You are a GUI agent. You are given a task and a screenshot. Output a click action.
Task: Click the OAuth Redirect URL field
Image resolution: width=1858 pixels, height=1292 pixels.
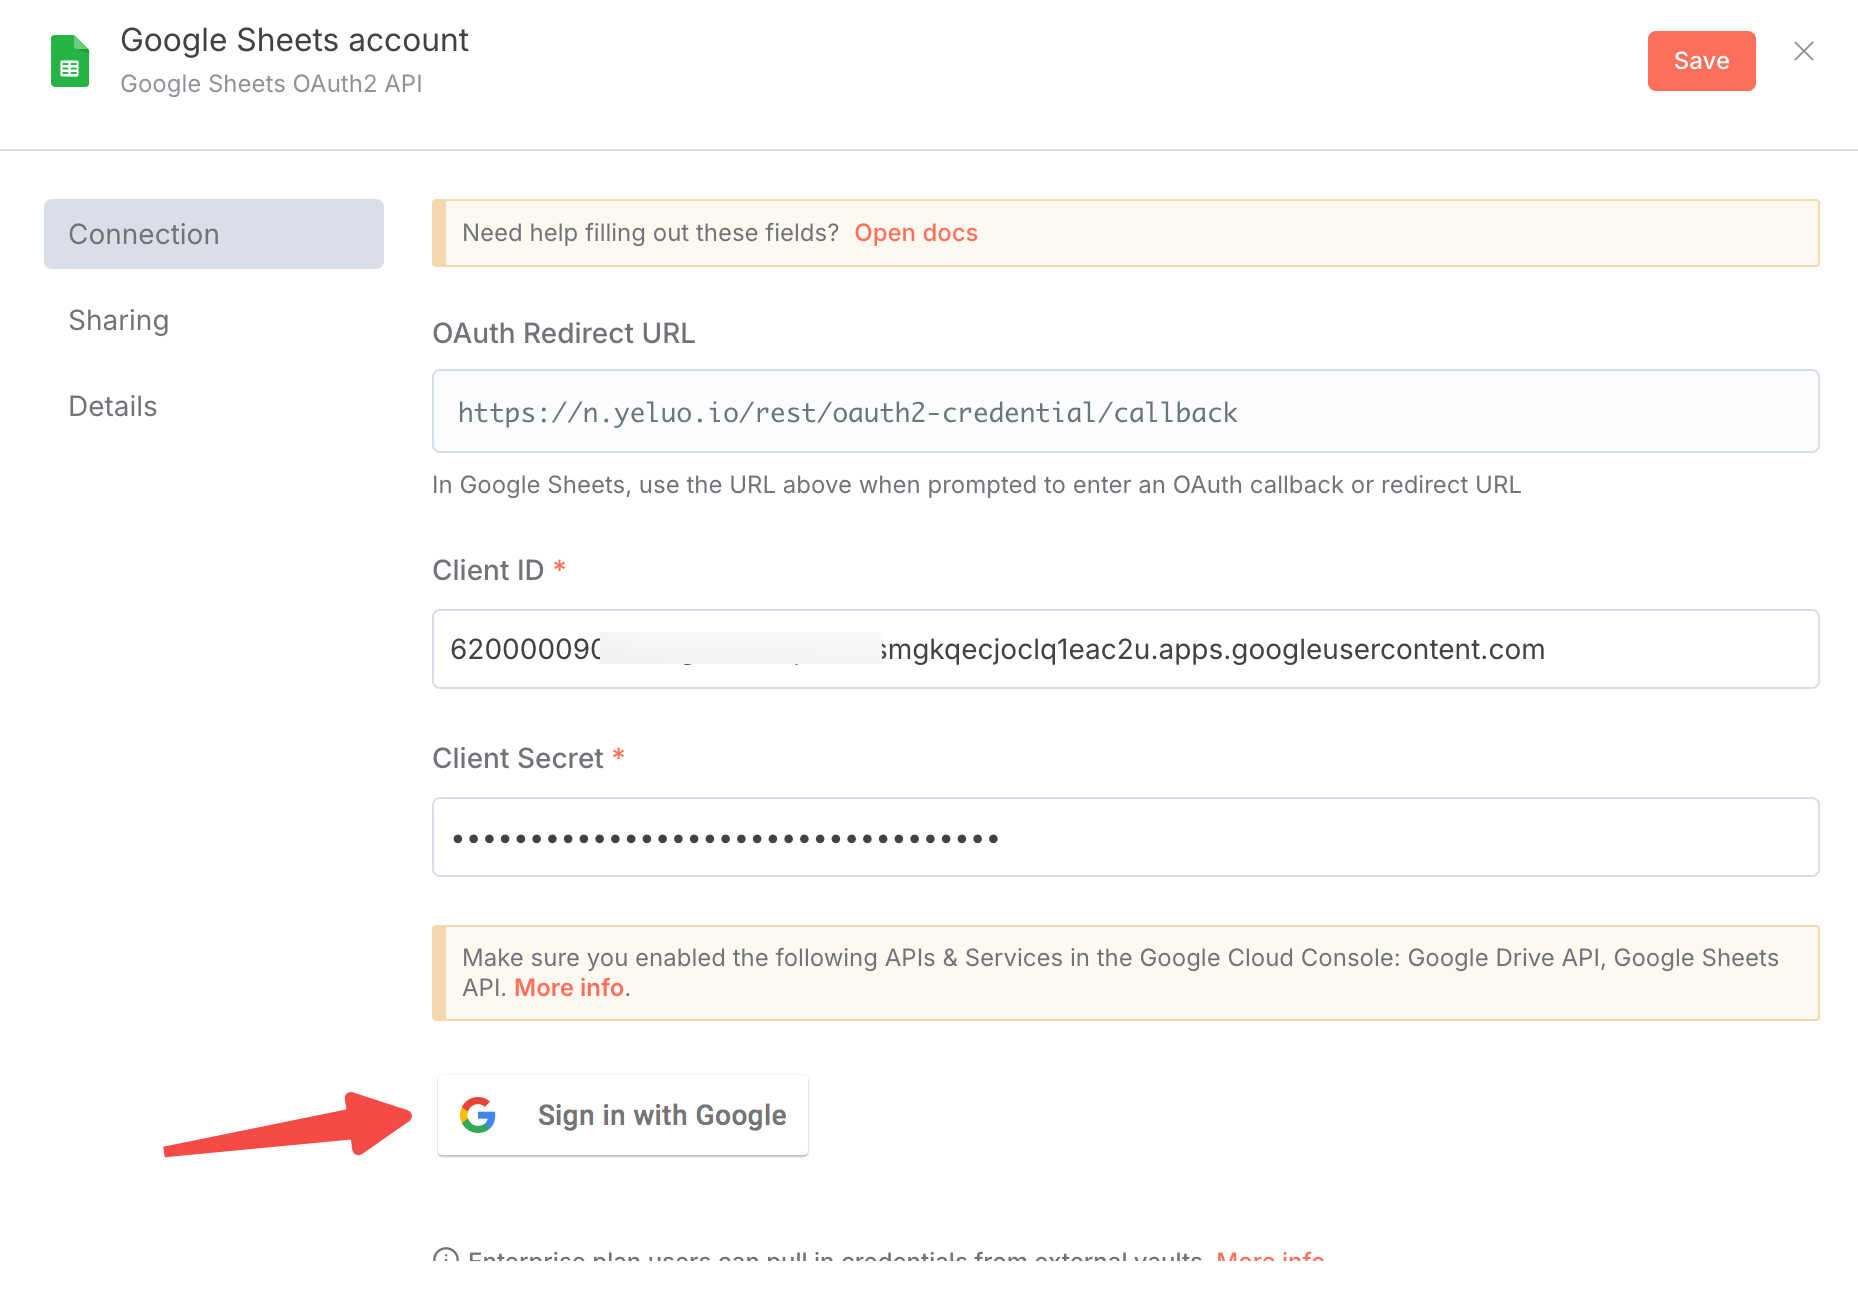1125,412
